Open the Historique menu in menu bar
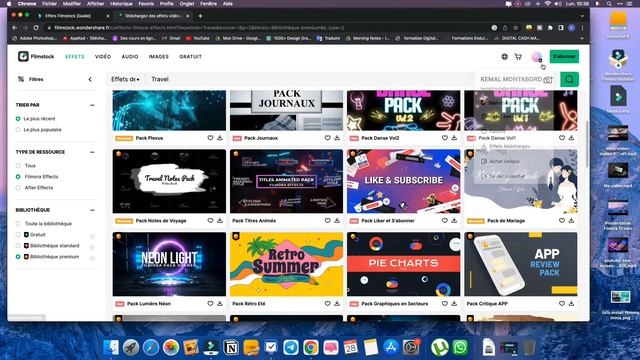Image resolution: width=640 pixels, height=360 pixels. [x=121, y=4]
